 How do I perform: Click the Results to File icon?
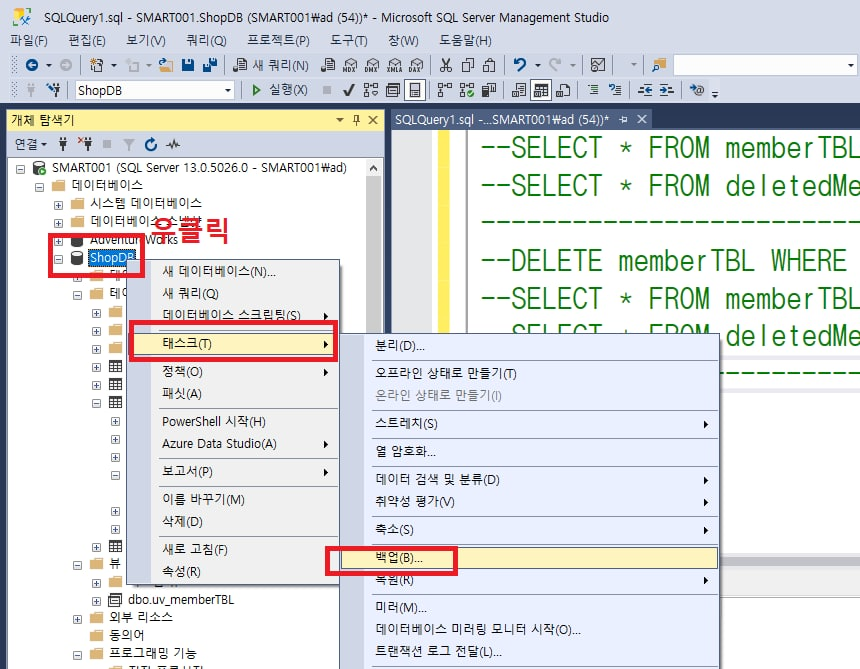point(563,90)
